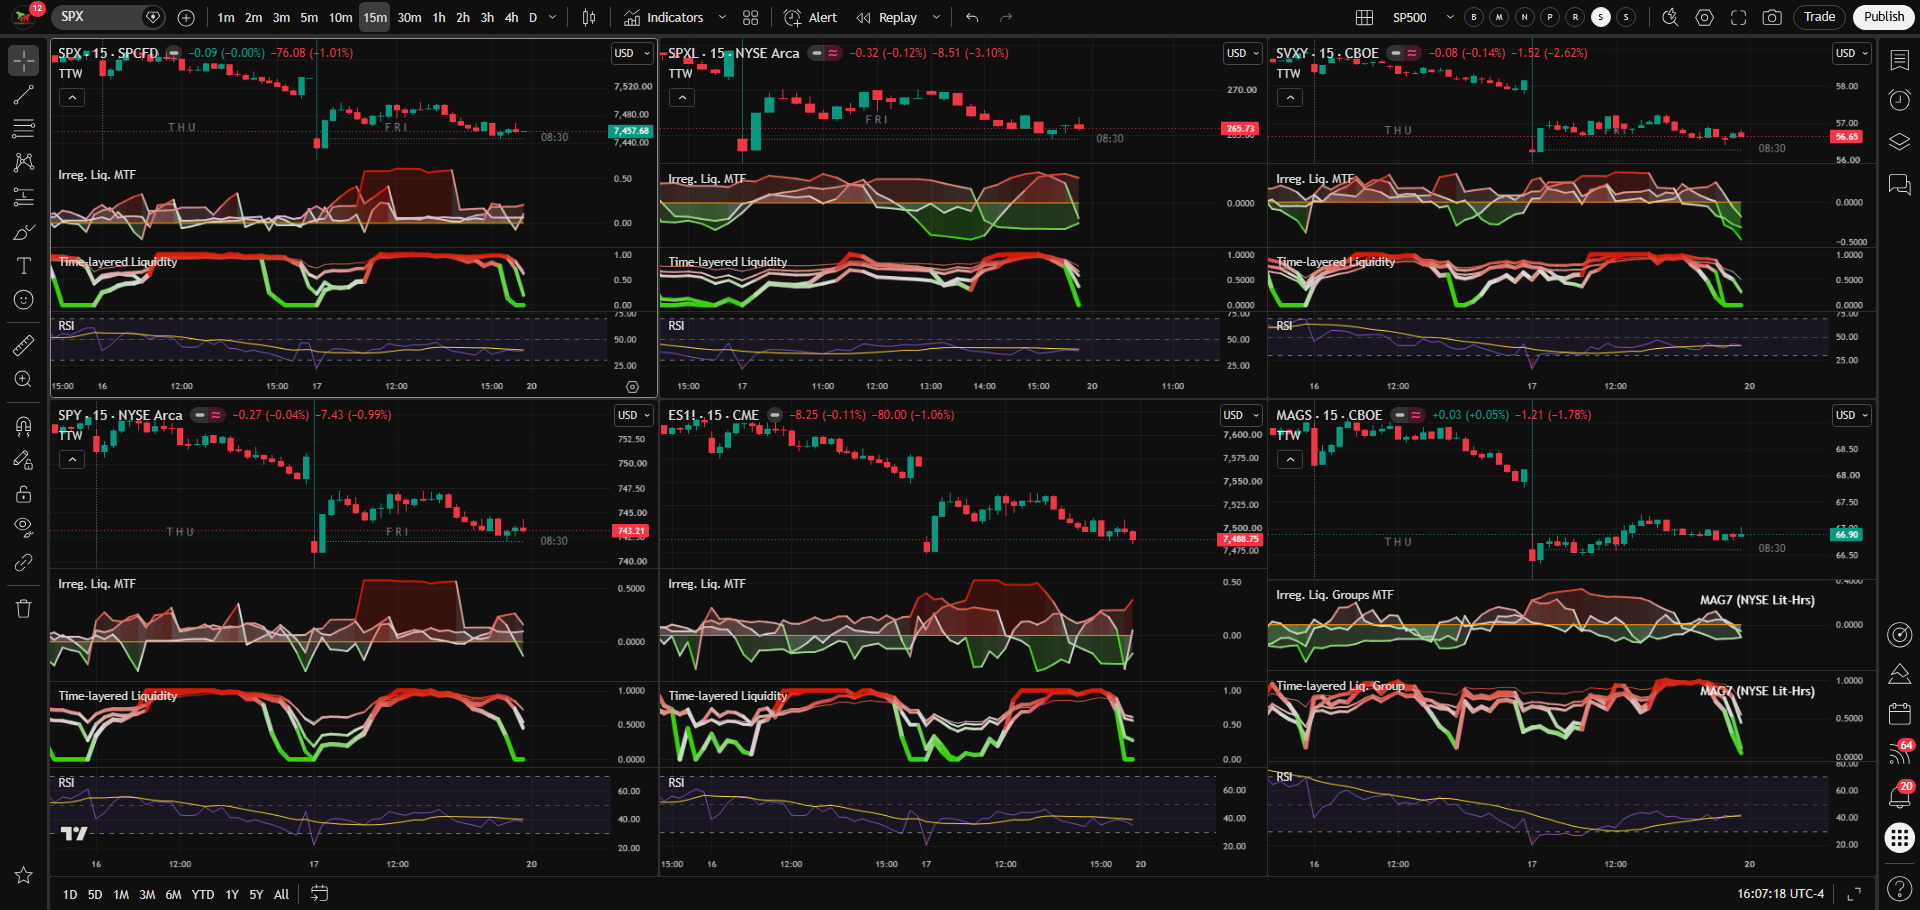Viewport: 1920px width, 910px height.
Task: Select the trend line drawing tool
Action: point(23,95)
